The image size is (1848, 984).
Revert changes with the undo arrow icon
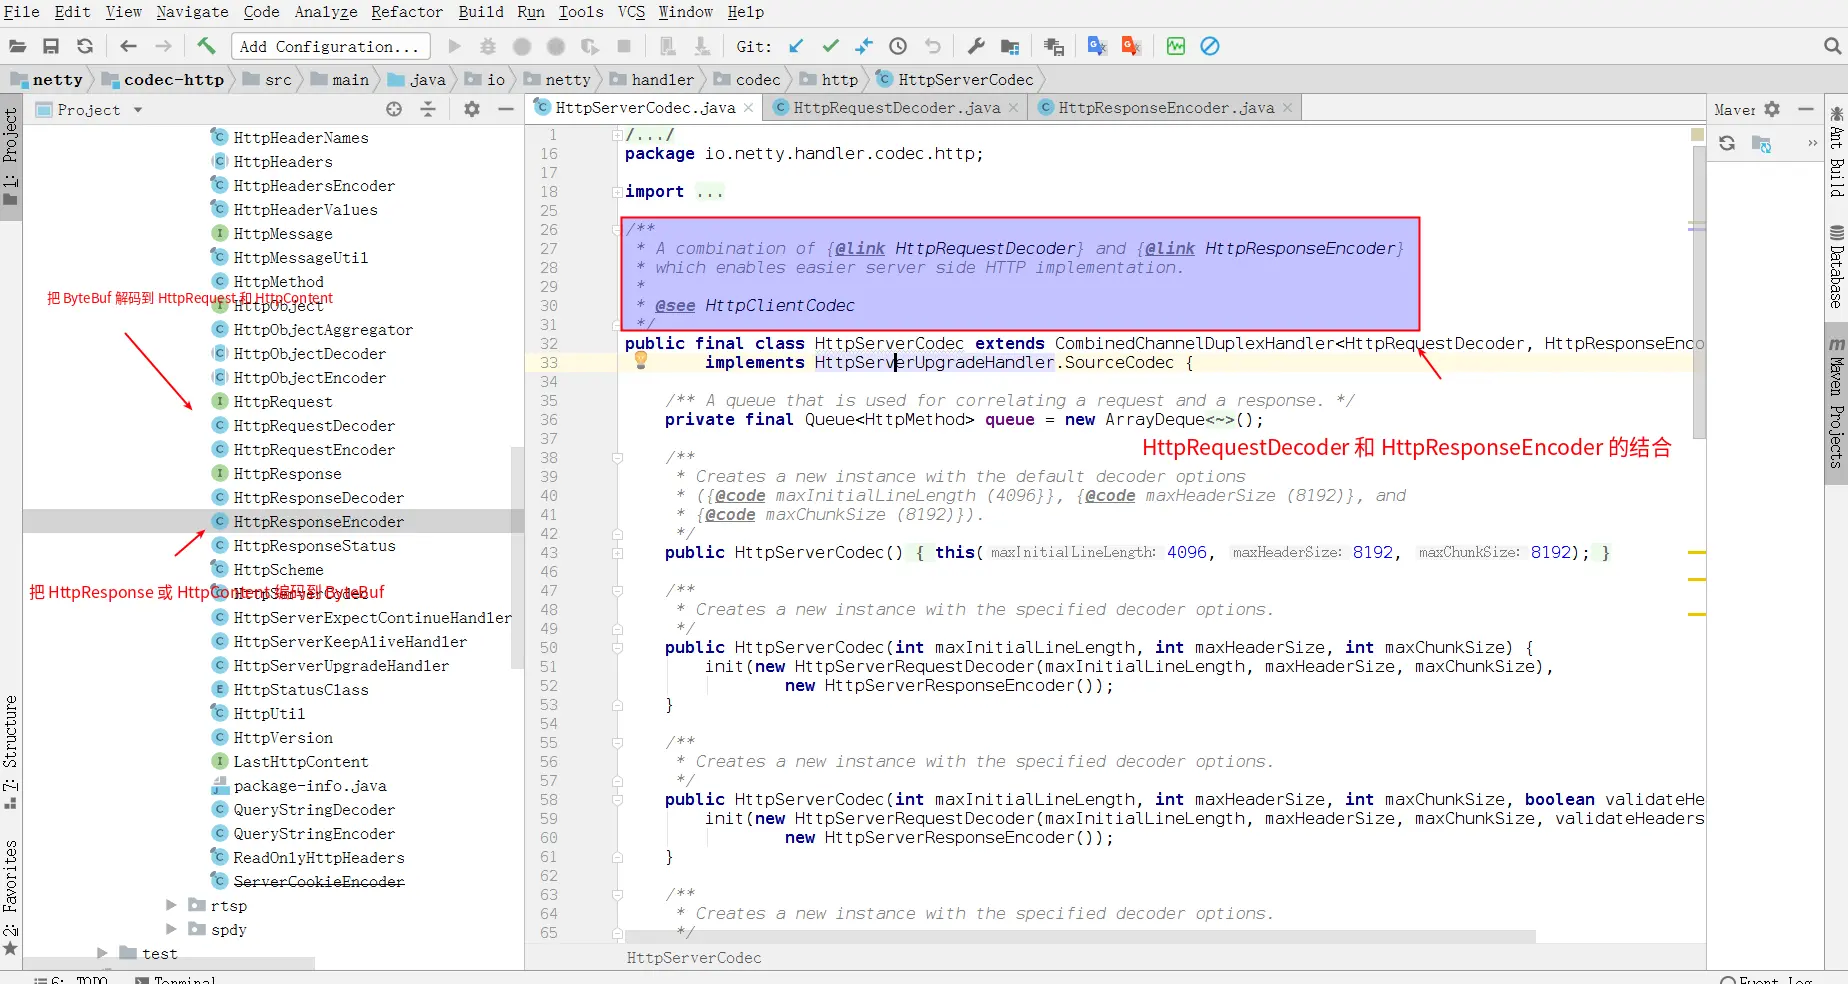(x=932, y=46)
